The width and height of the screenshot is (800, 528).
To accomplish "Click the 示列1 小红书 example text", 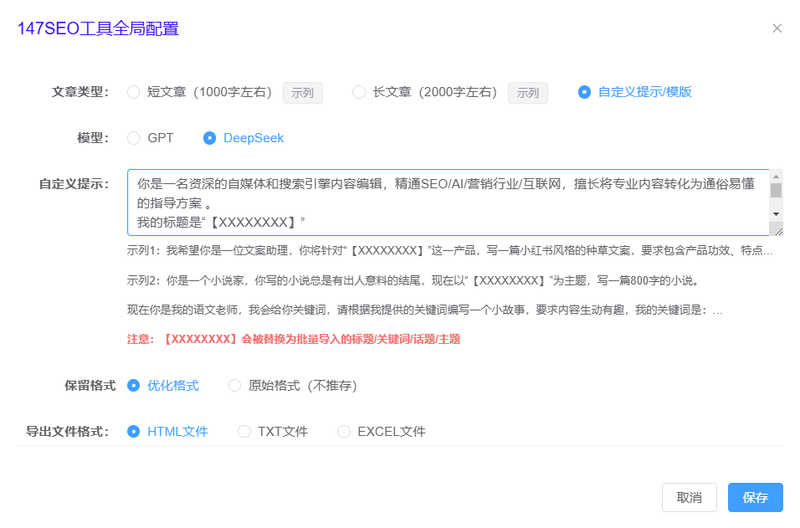I will tap(450, 250).
